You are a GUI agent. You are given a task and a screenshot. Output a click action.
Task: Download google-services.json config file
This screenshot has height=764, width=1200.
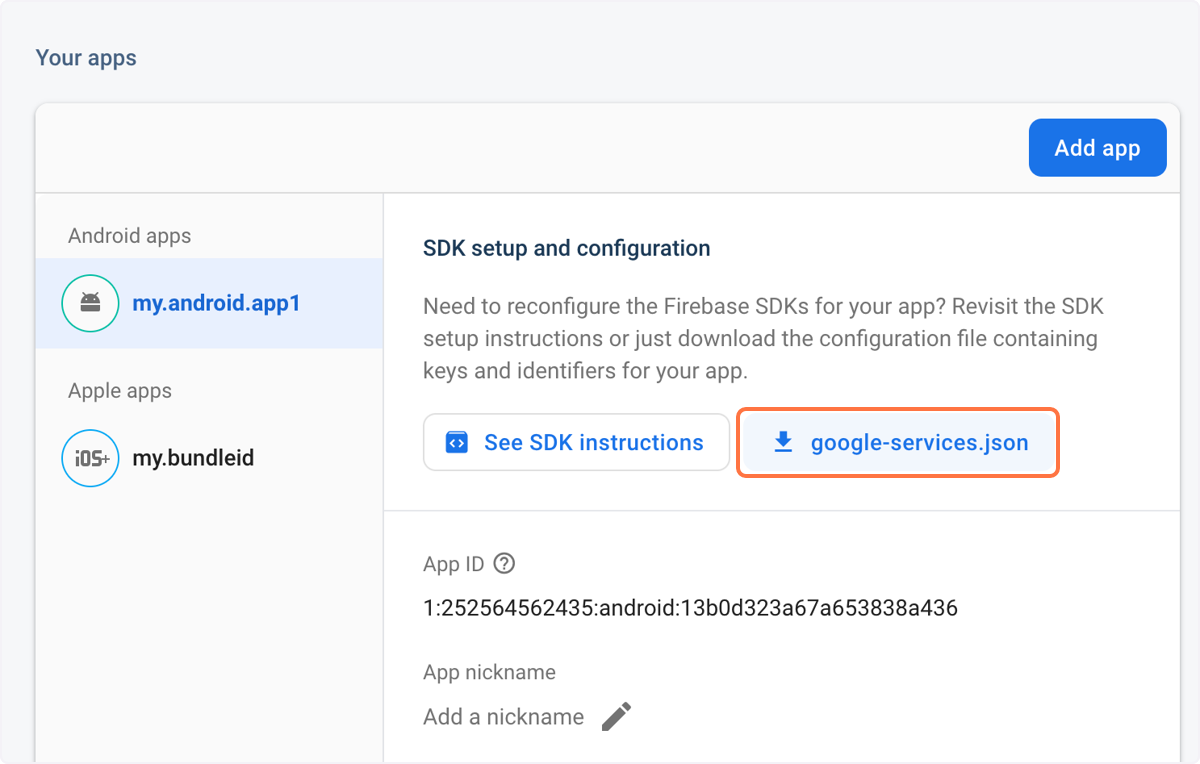898,442
